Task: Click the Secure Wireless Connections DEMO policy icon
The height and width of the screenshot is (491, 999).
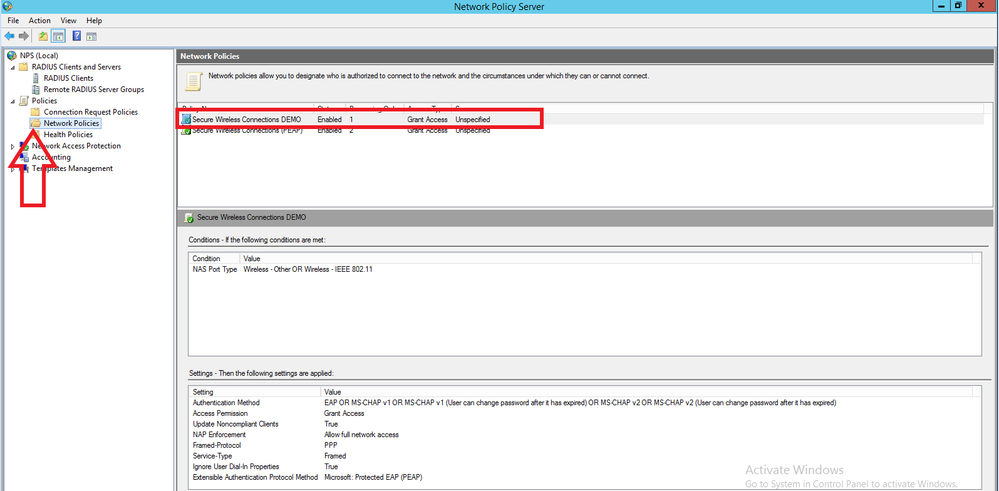Action: tap(186, 120)
